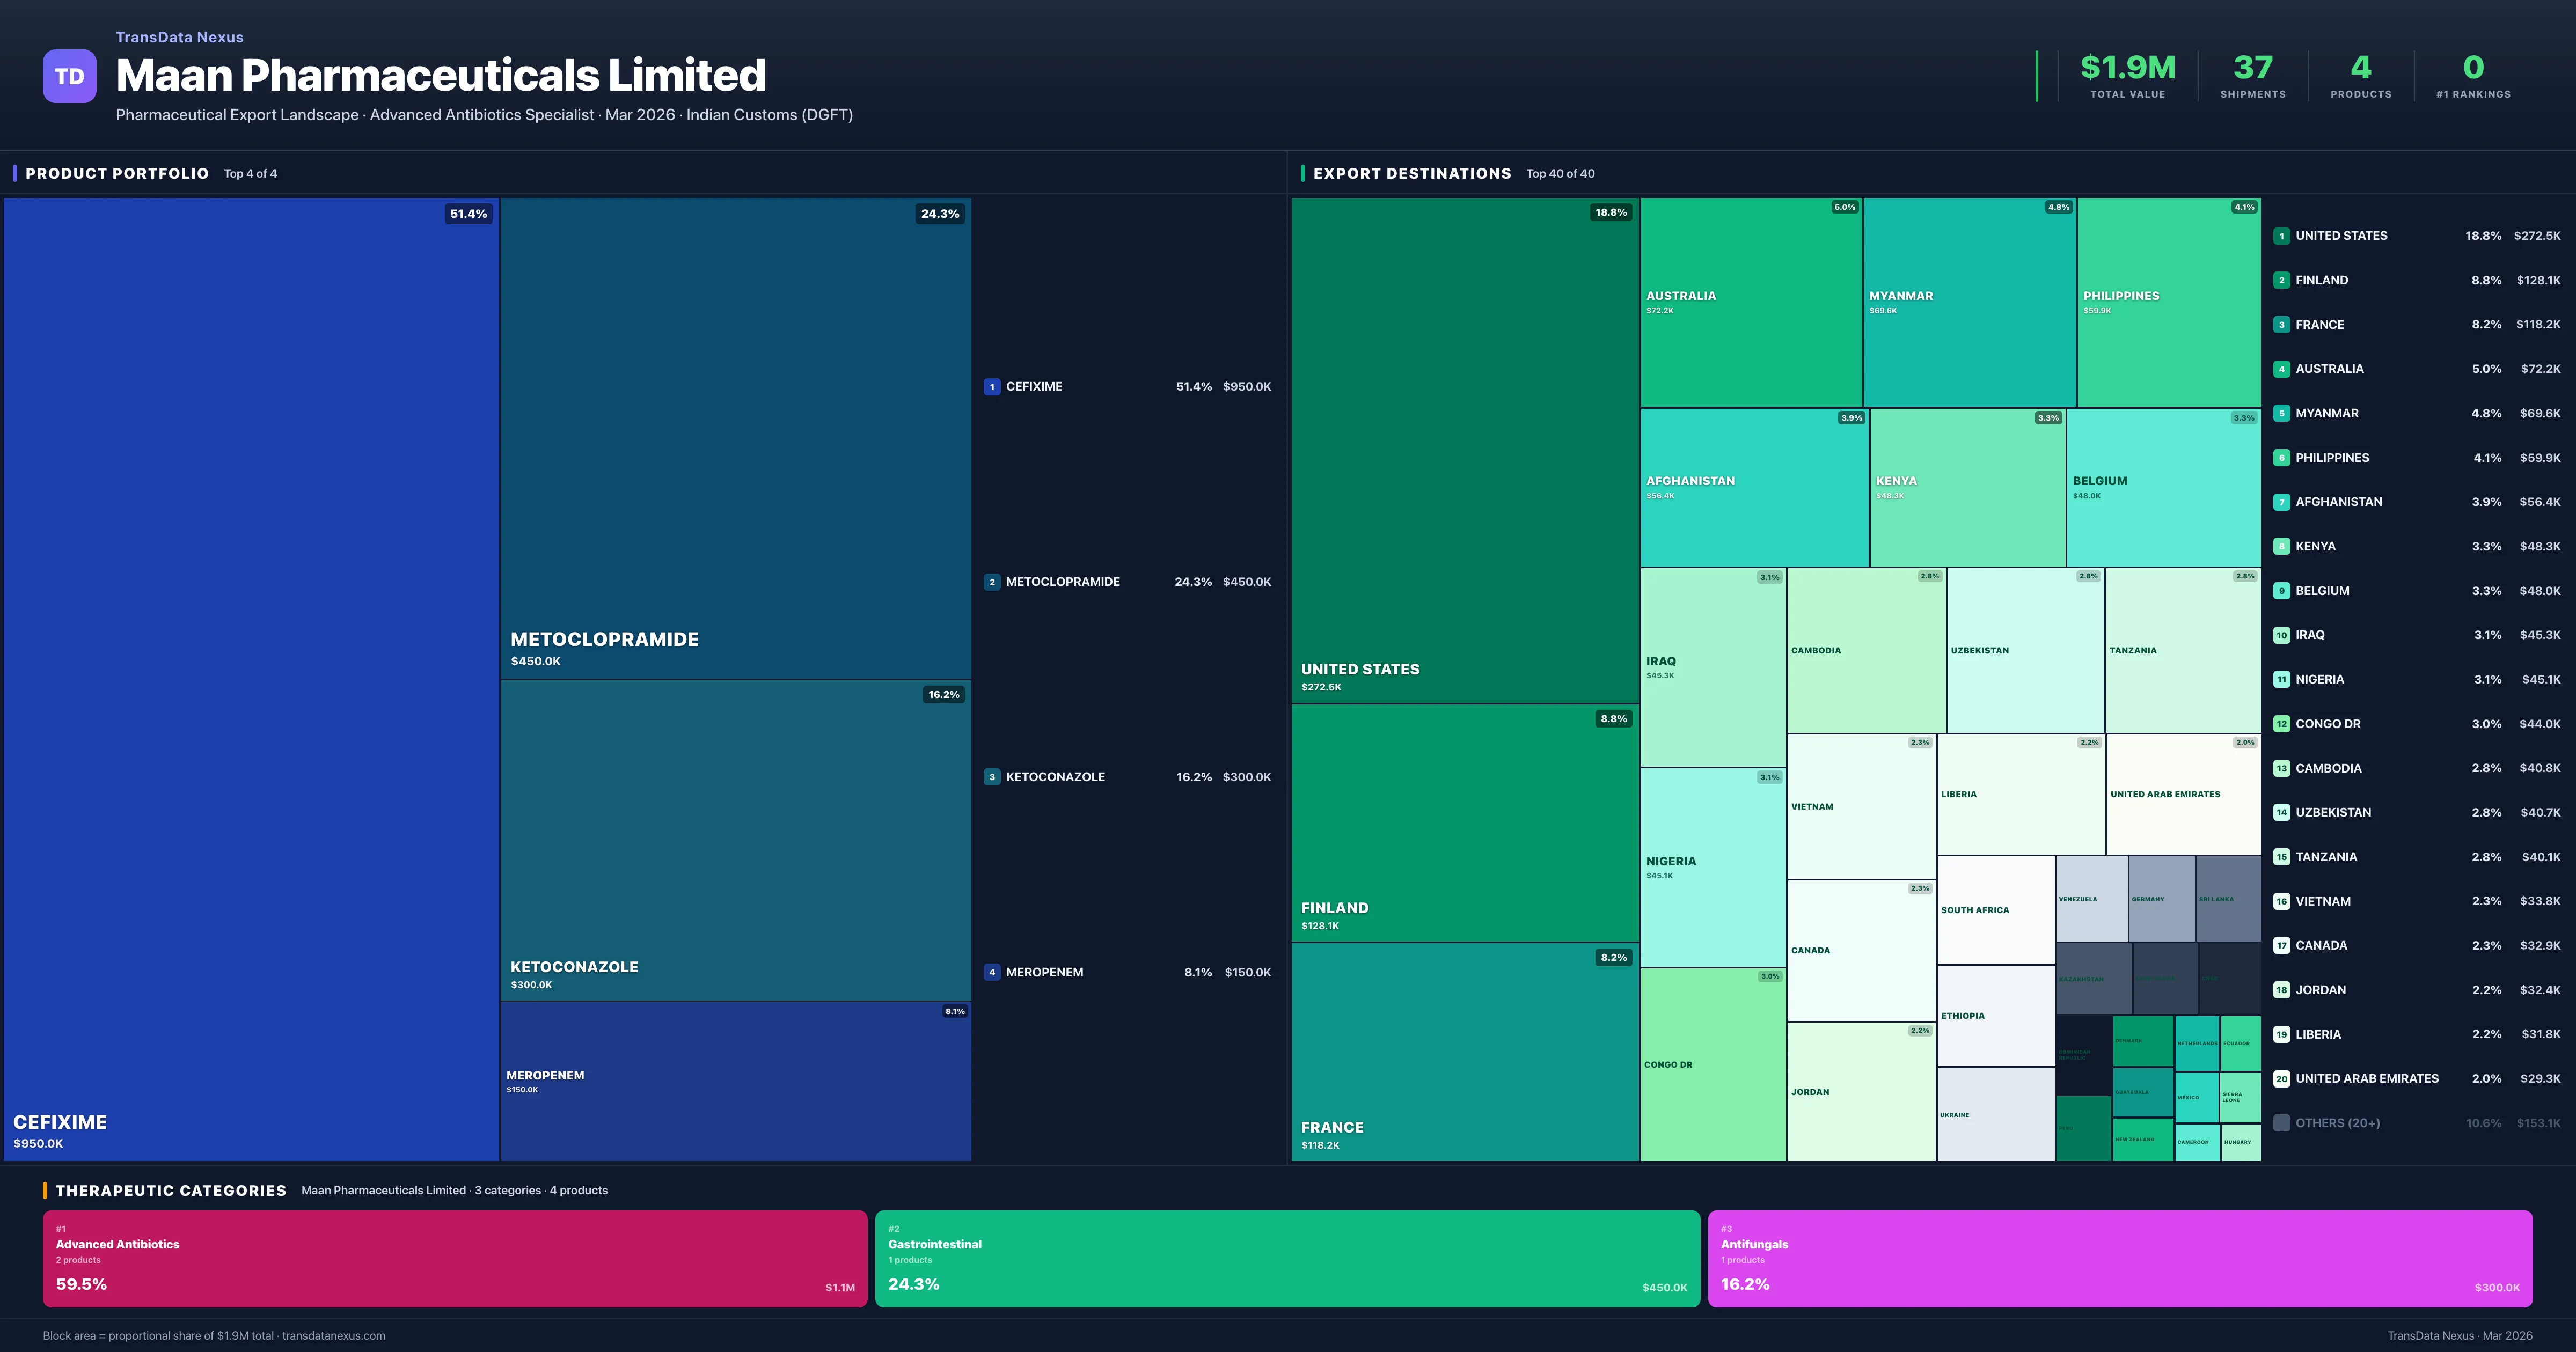This screenshot has height=1352, width=2576.
Task: Open the Advanced Antibiotics category card
Action: point(454,1258)
